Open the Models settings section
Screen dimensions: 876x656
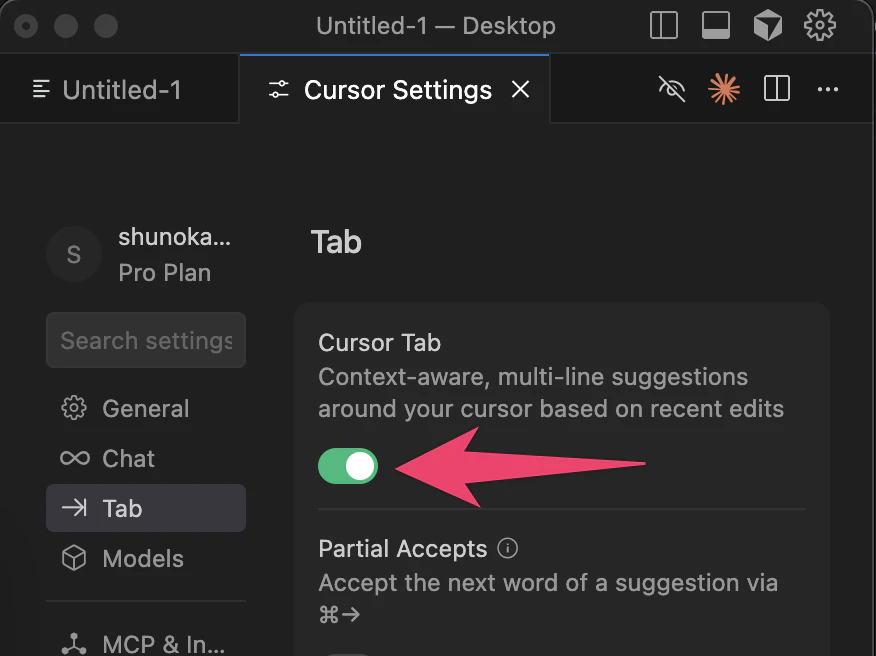click(x=146, y=558)
